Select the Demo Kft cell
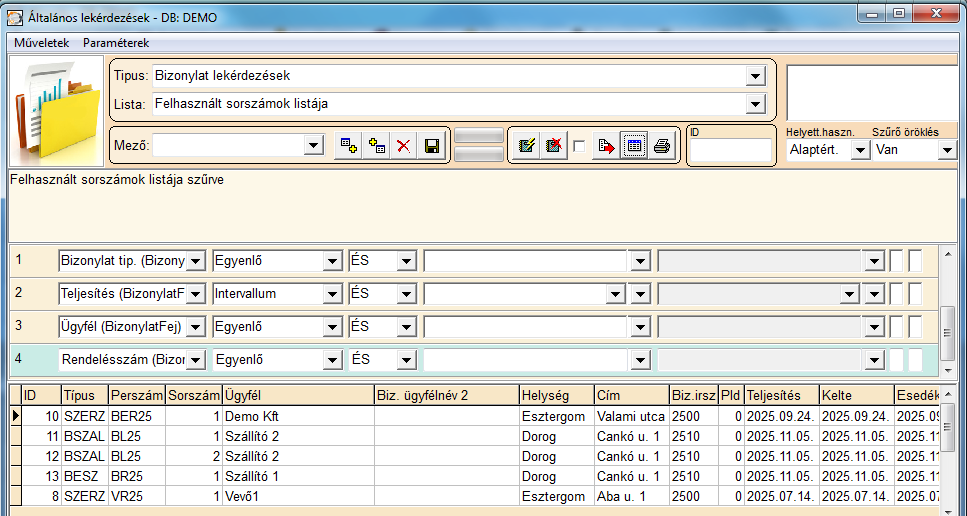967x516 pixels. pyautogui.click(x=298, y=417)
